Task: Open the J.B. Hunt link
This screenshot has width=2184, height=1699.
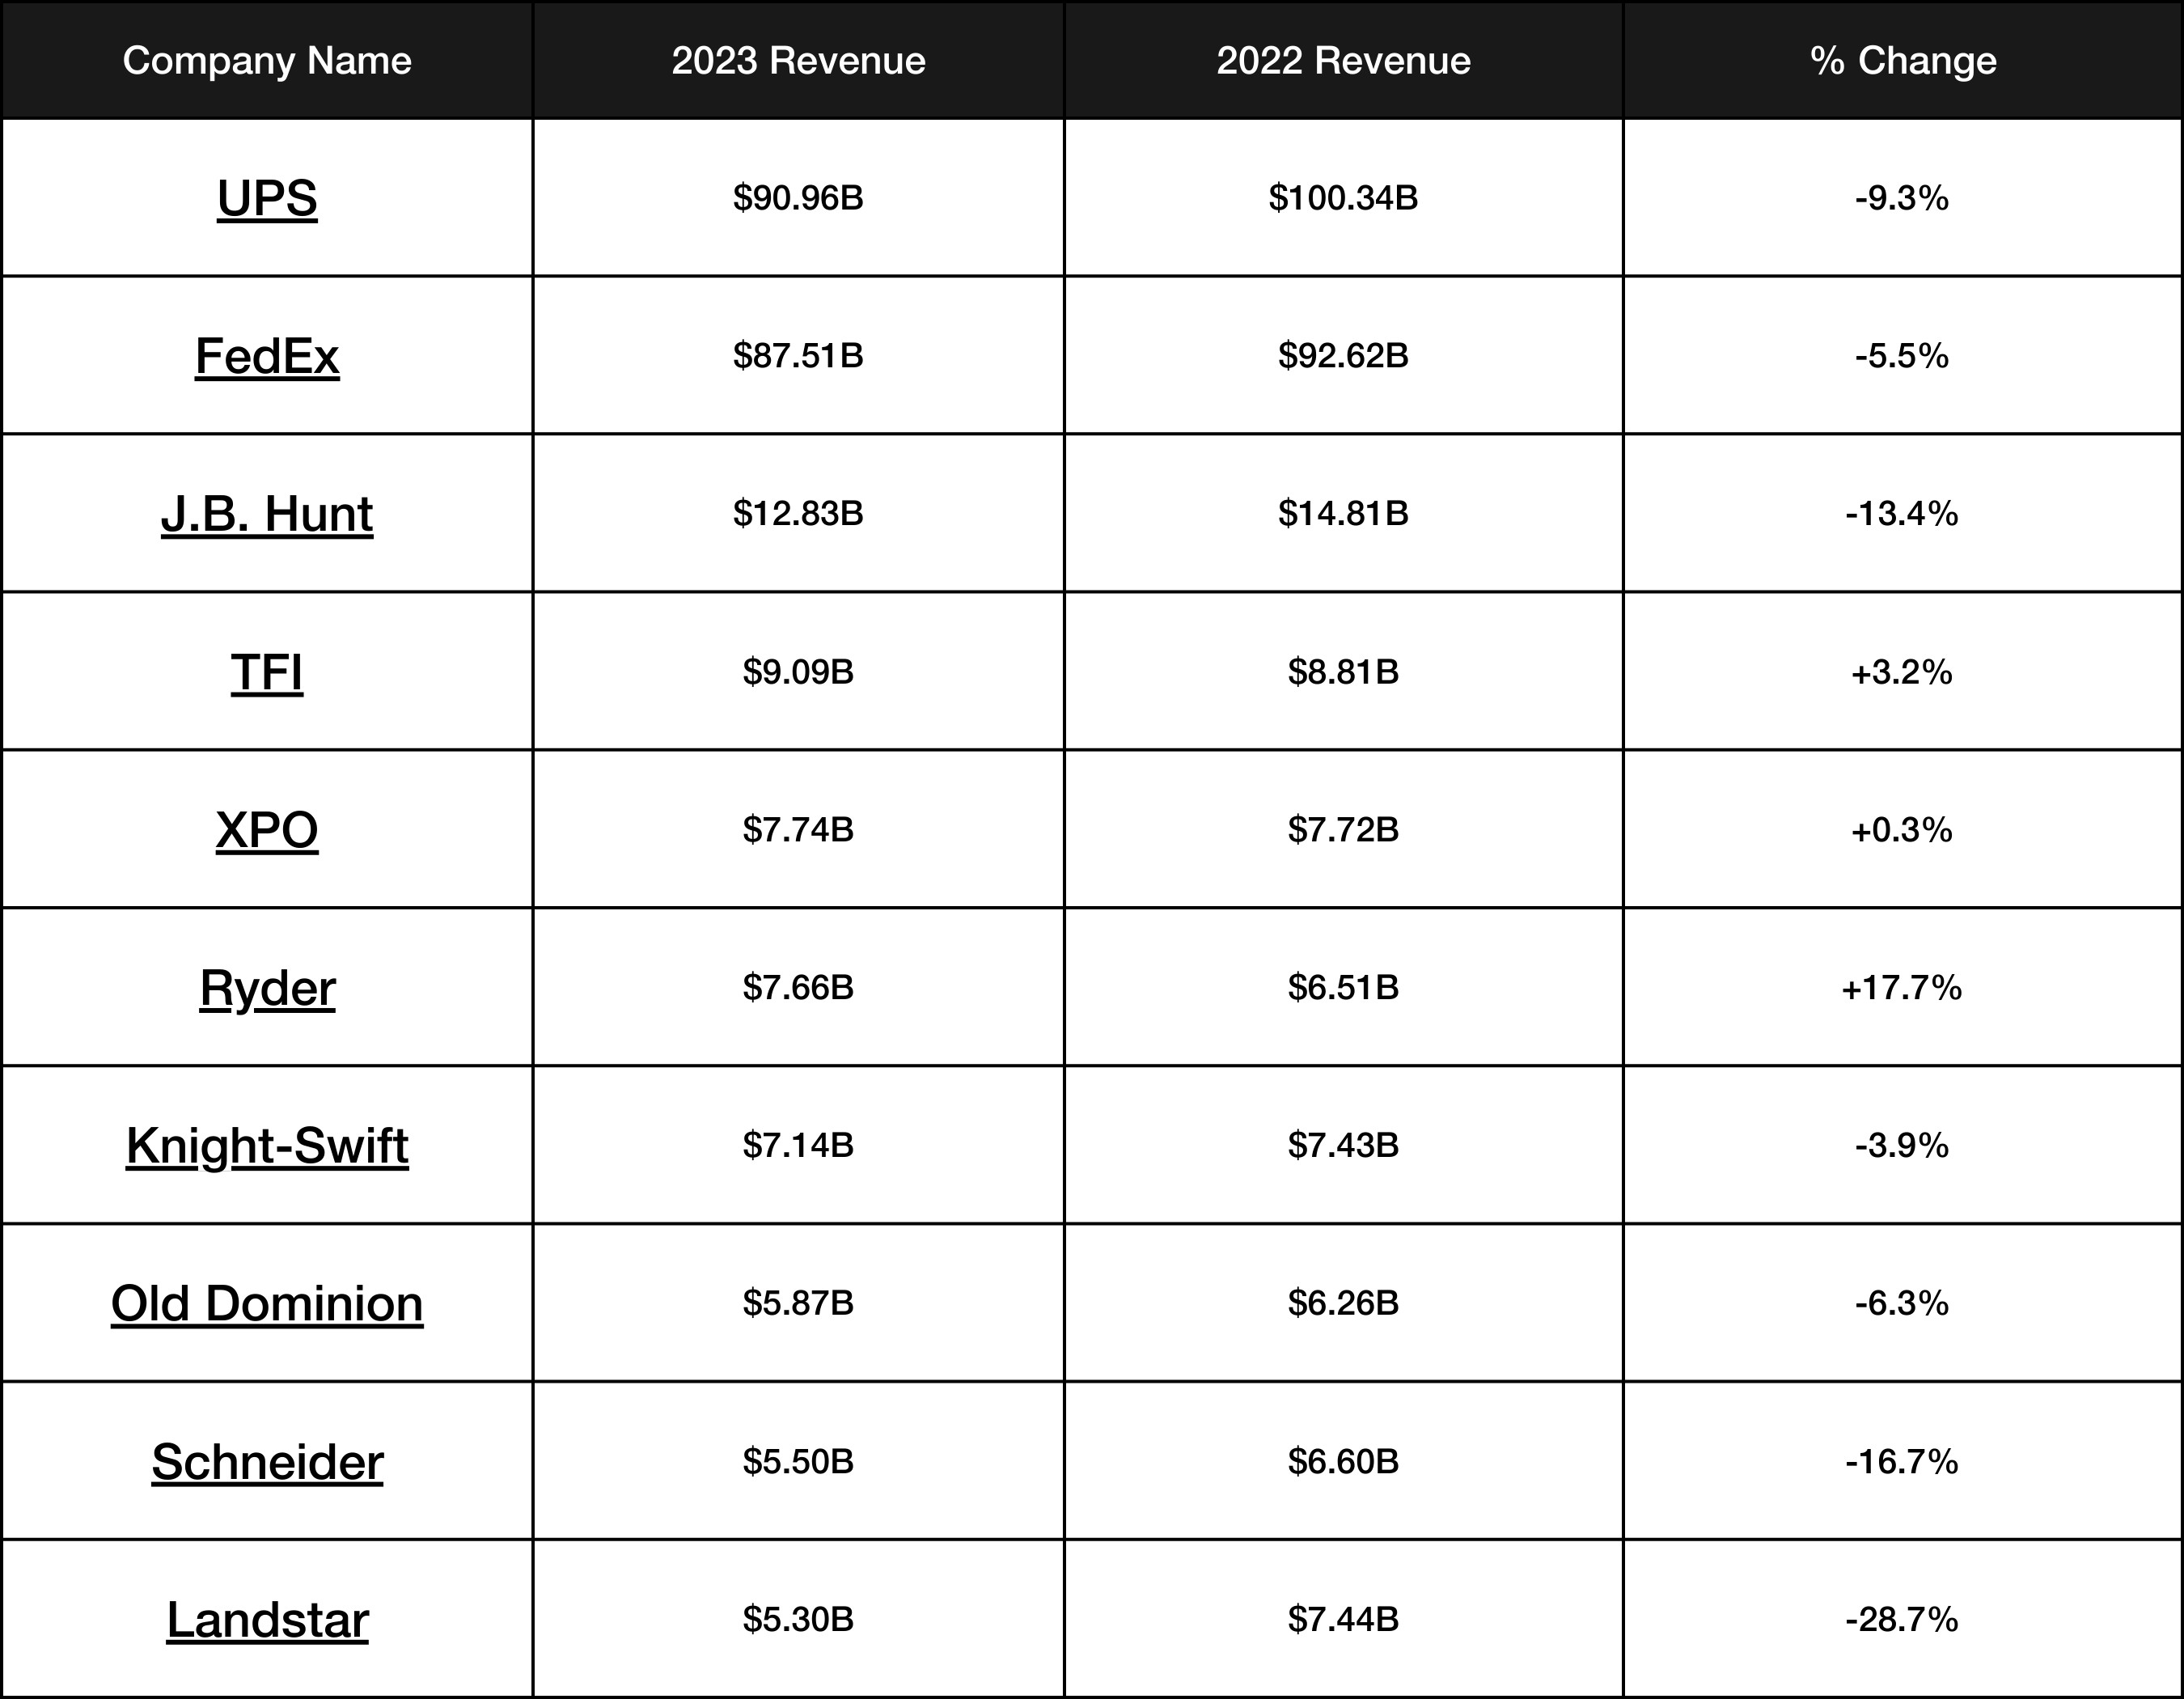Action: [267, 514]
